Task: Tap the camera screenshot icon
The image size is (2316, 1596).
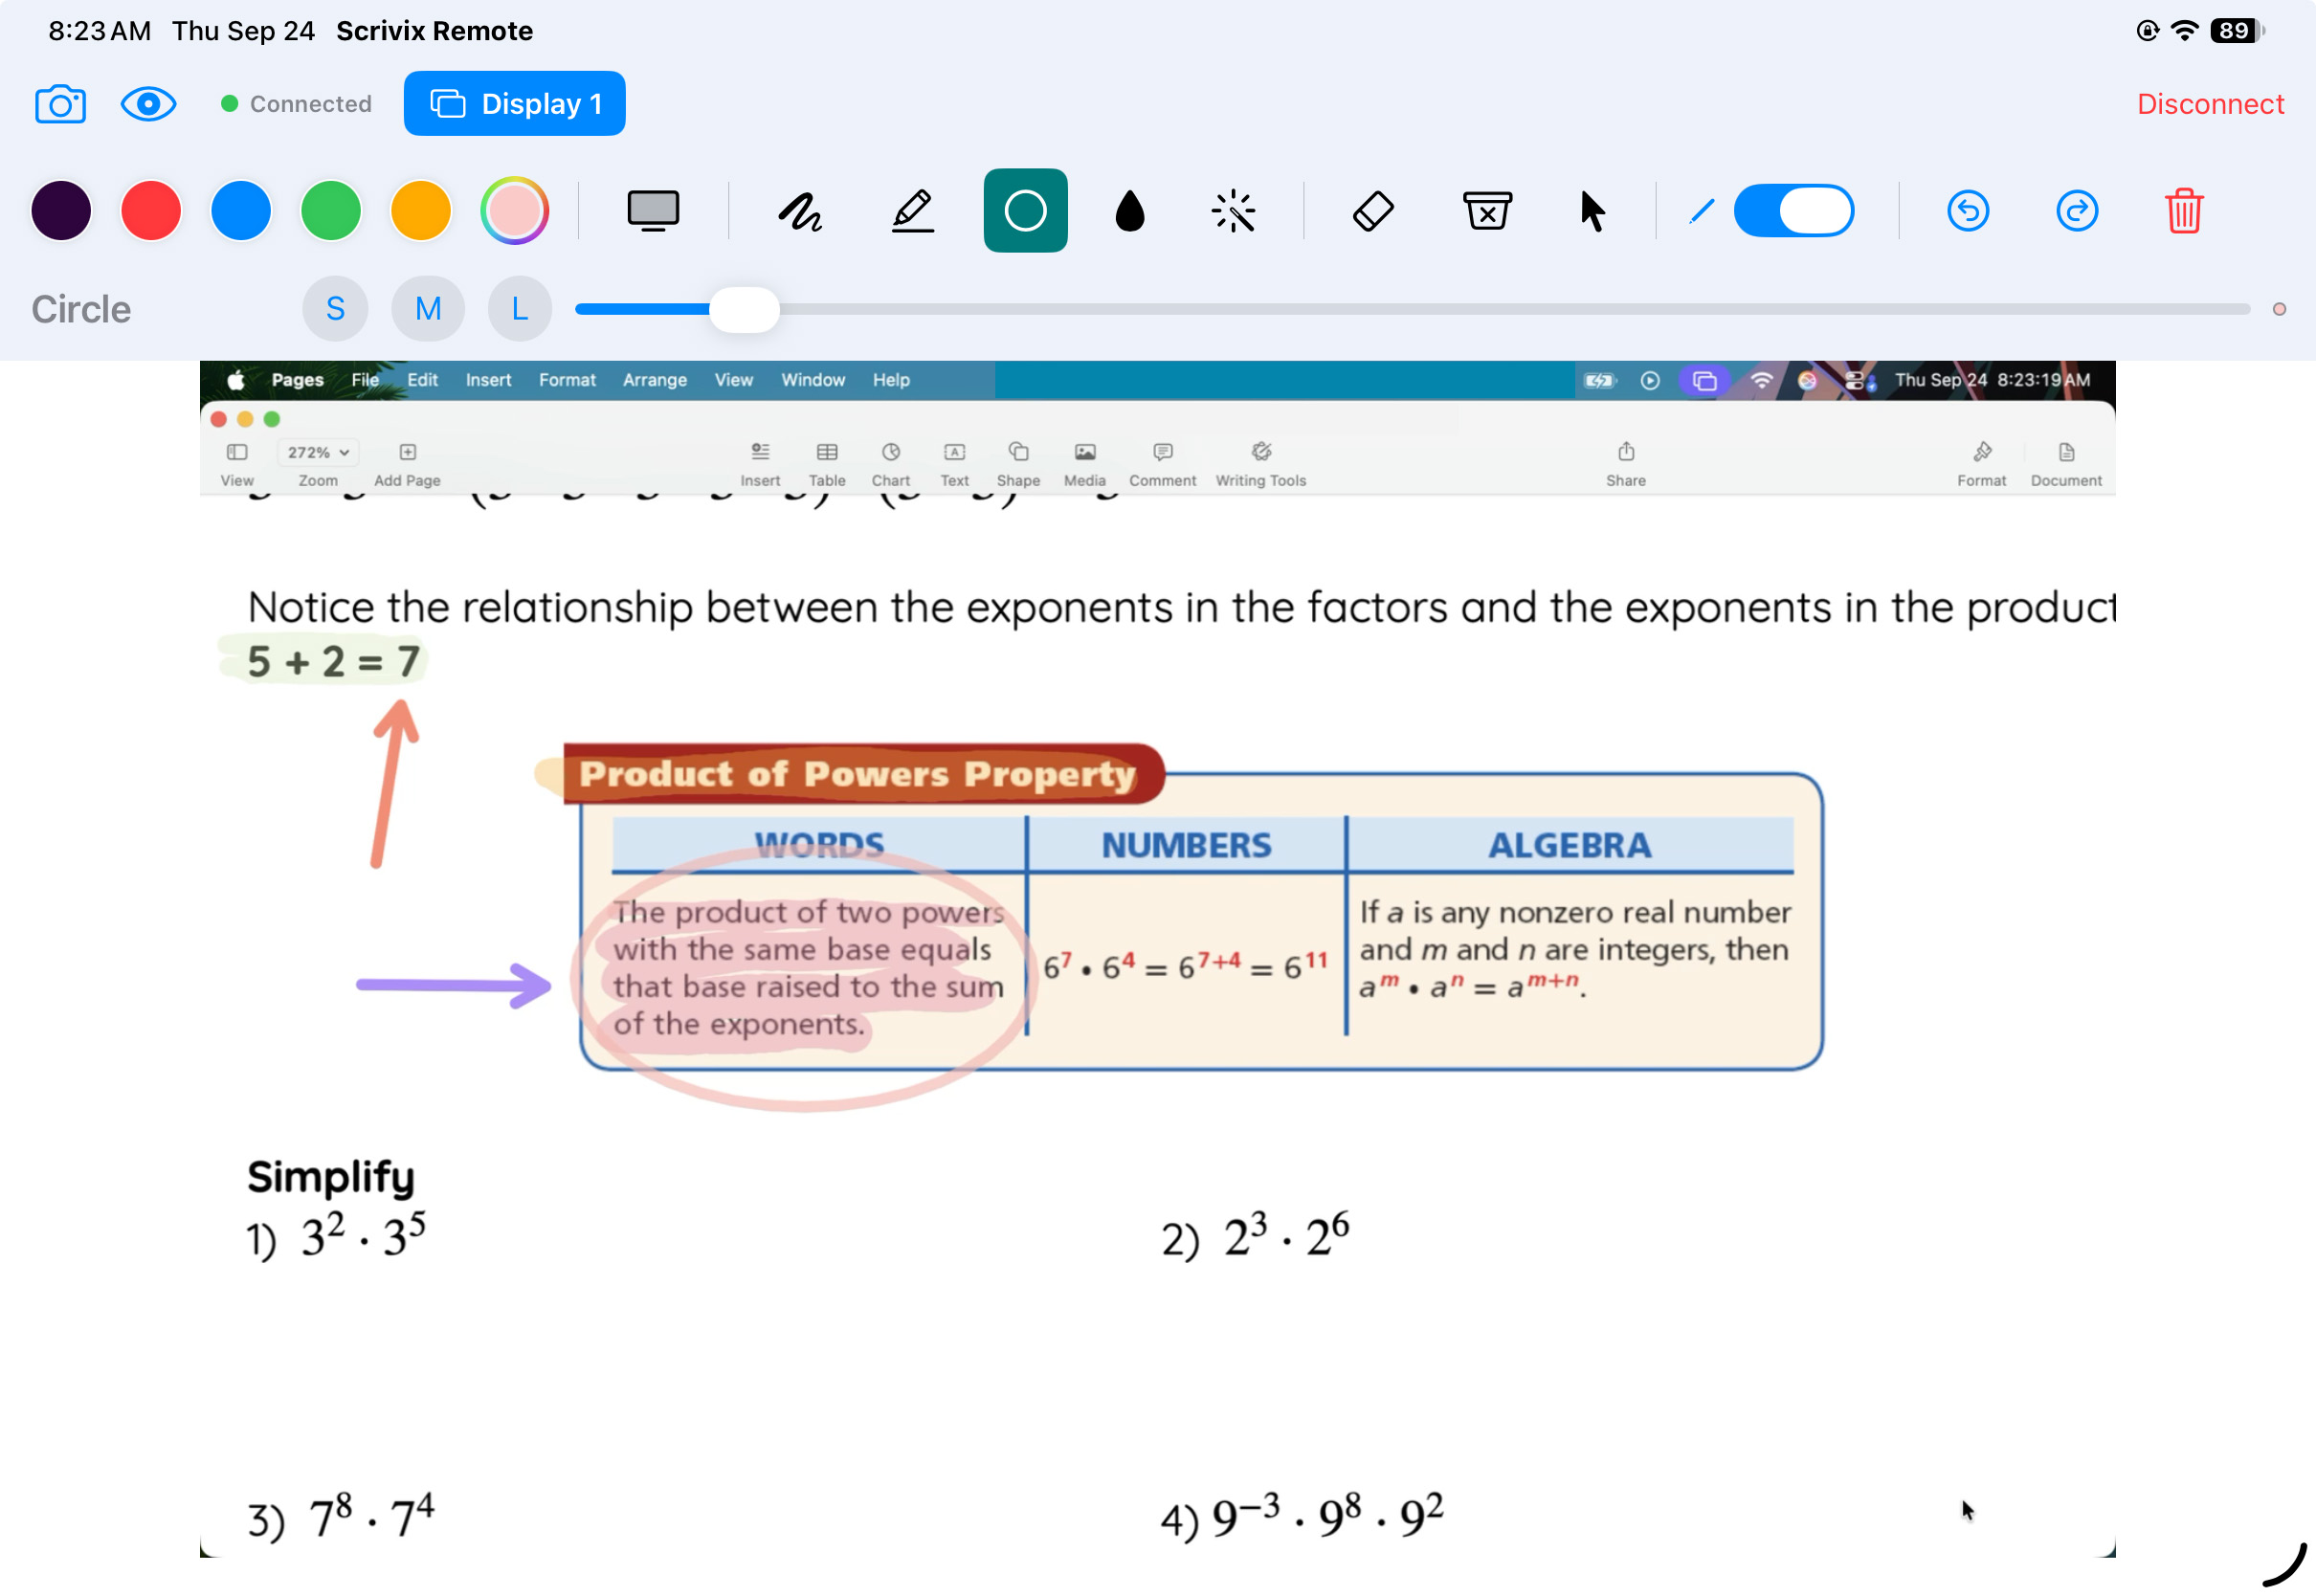Action: coord(60,104)
